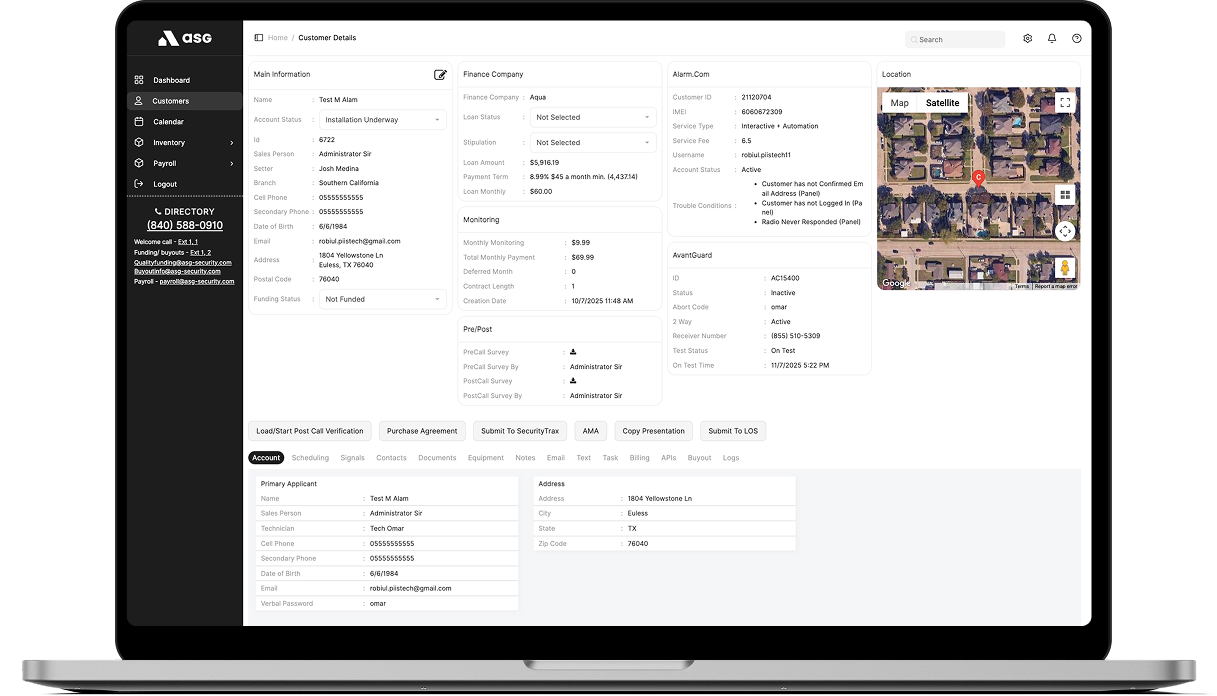Open the Account Status dropdown
The width and height of the screenshot is (1217, 696).
(x=381, y=120)
